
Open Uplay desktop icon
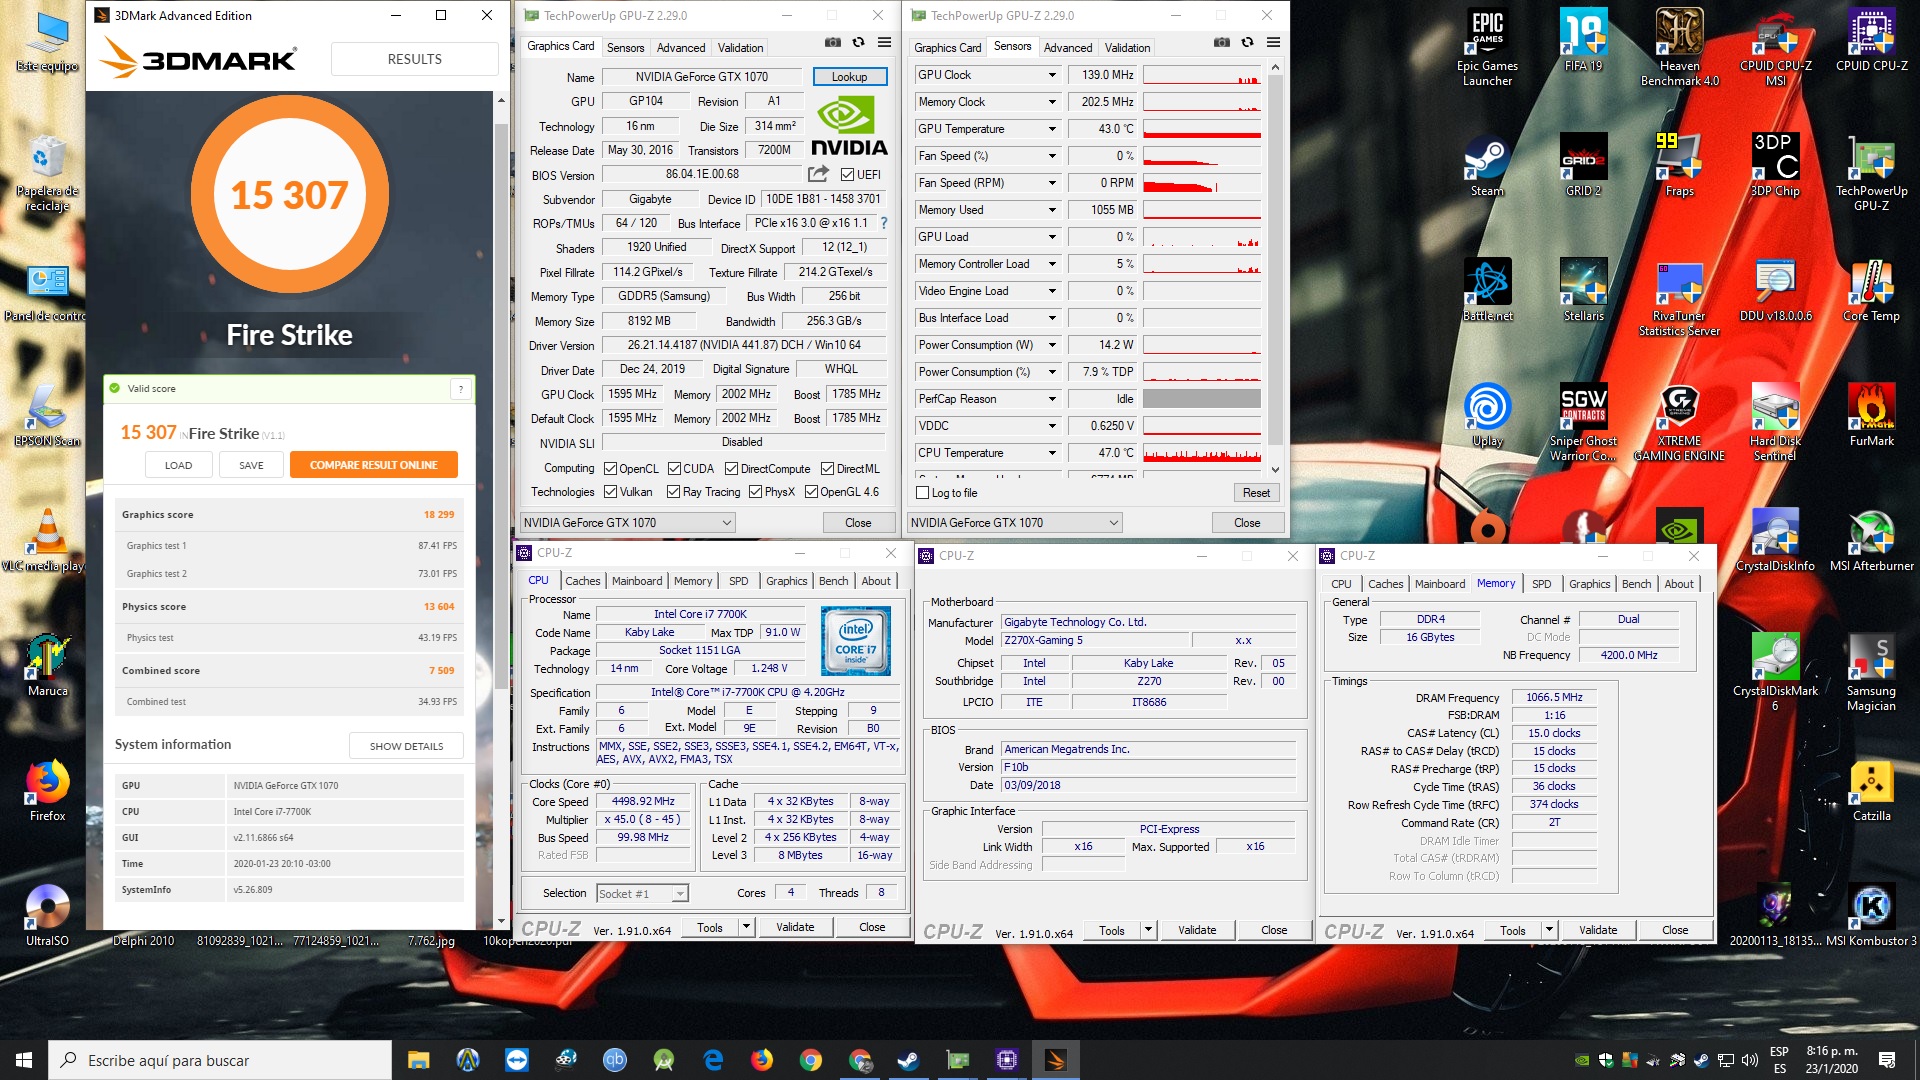click(x=1487, y=416)
